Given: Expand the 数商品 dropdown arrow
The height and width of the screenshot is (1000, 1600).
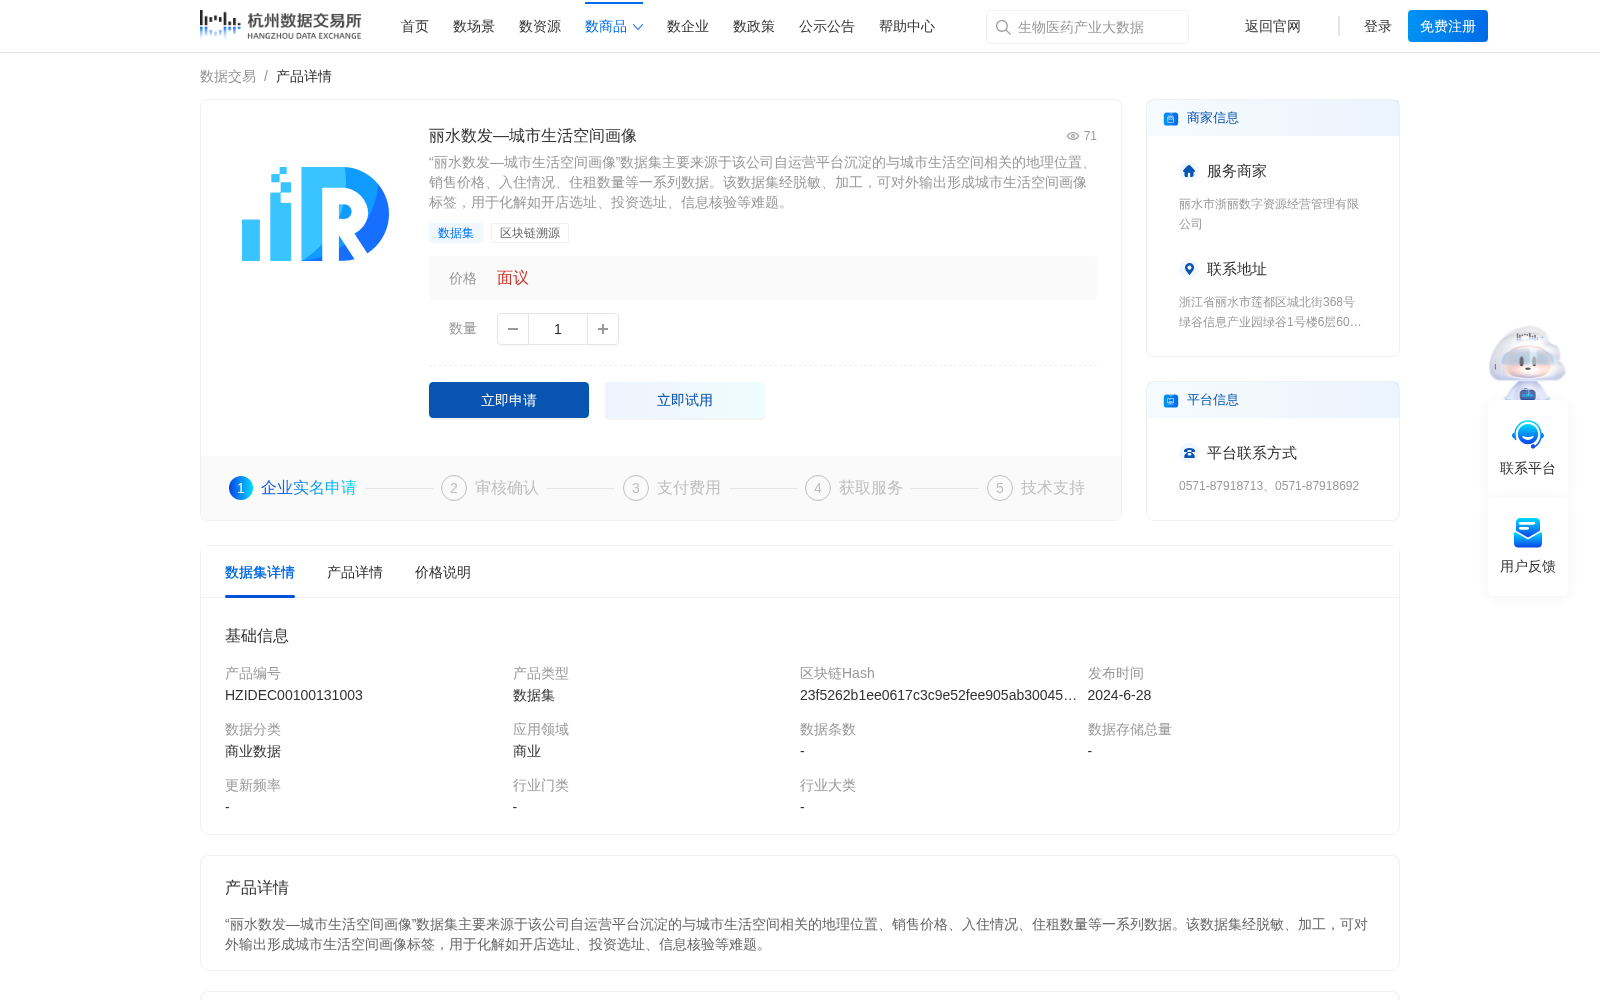Looking at the screenshot, I should pyautogui.click(x=638, y=27).
